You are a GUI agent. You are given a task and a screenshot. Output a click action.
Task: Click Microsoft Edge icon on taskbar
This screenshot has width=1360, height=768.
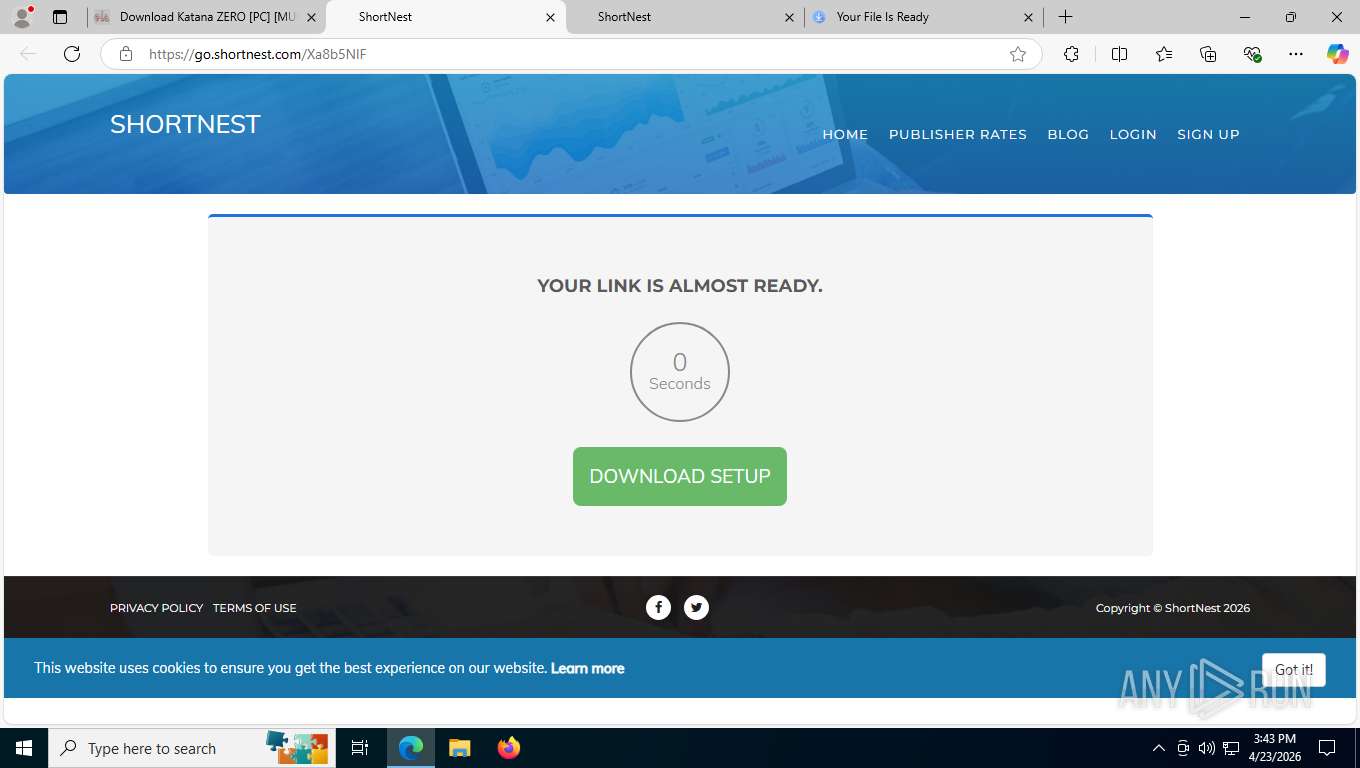(x=411, y=748)
